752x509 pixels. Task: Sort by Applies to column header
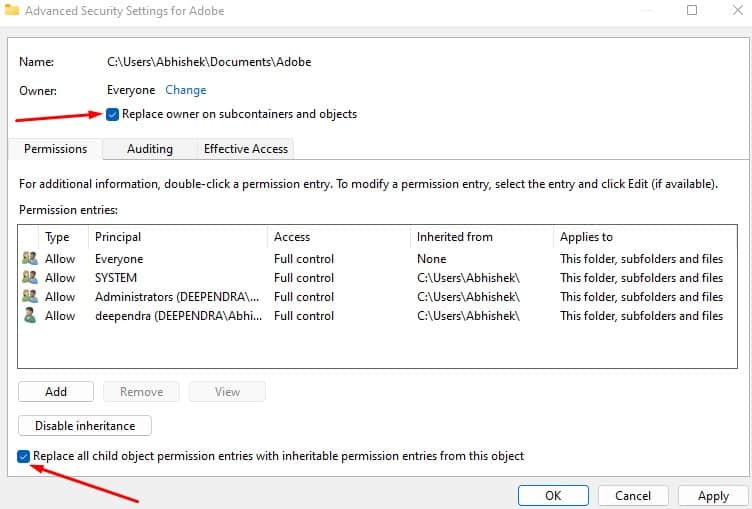click(x=645, y=237)
